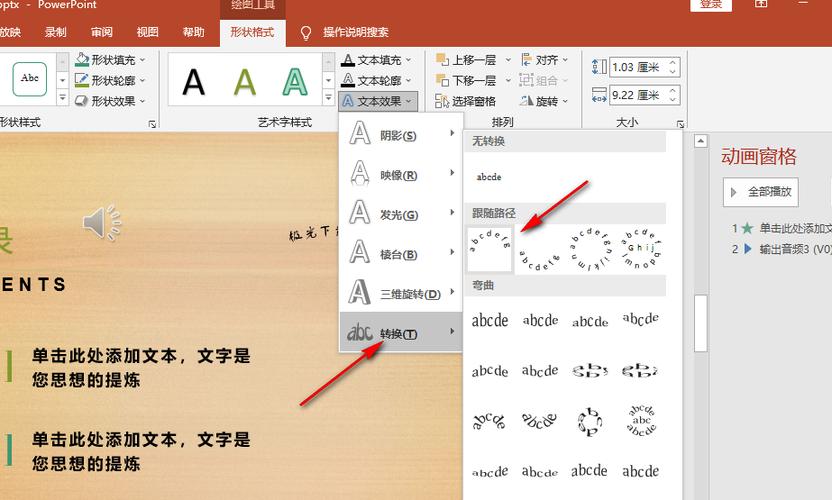832x500 pixels.
Task: Open the Text Outline (文本轮廓) dropdown
Action: click(377, 80)
